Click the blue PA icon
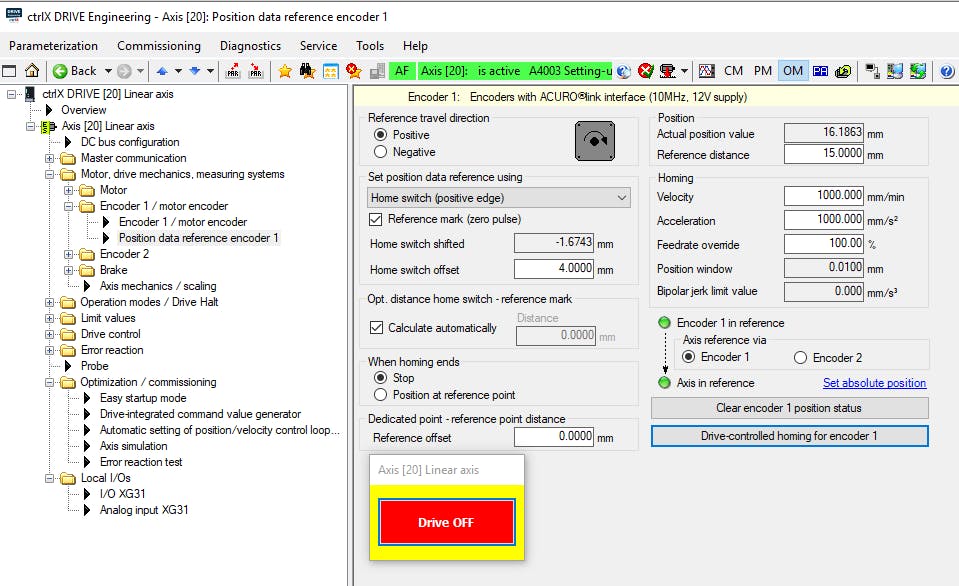 [x=820, y=71]
